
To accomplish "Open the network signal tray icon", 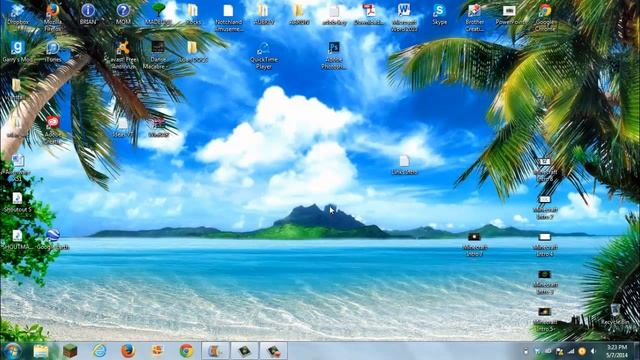I will coord(571,351).
